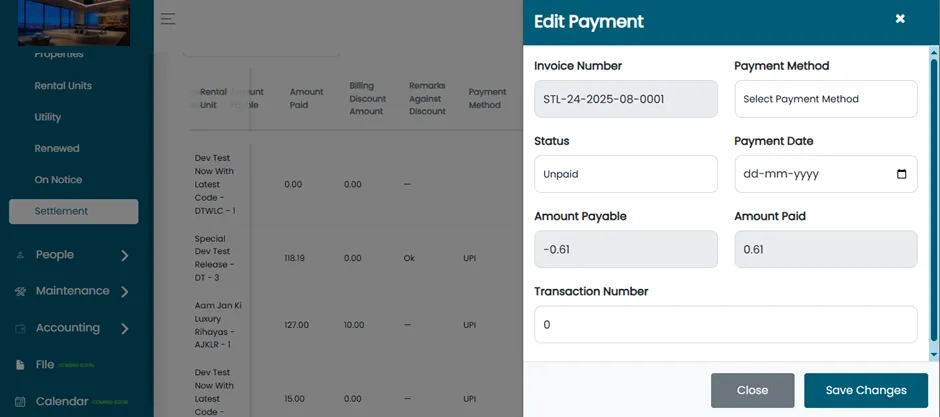Click the Save Changes button
Viewport: 940px width, 417px height.
[x=866, y=391]
